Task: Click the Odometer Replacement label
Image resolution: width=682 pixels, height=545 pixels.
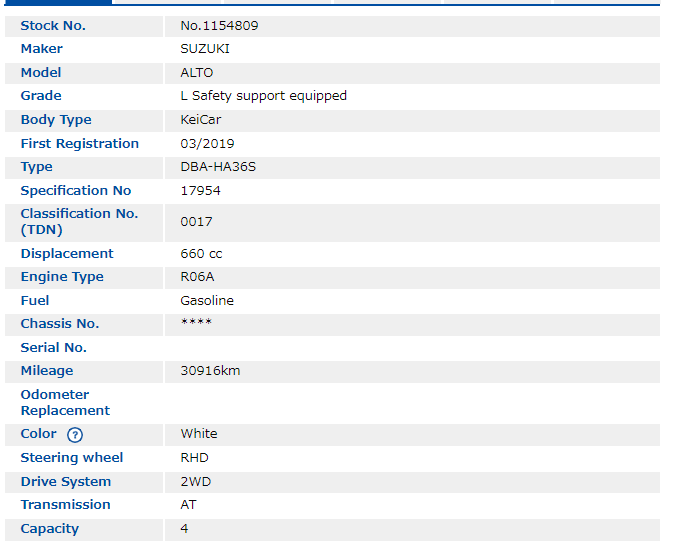Action: pos(65,403)
